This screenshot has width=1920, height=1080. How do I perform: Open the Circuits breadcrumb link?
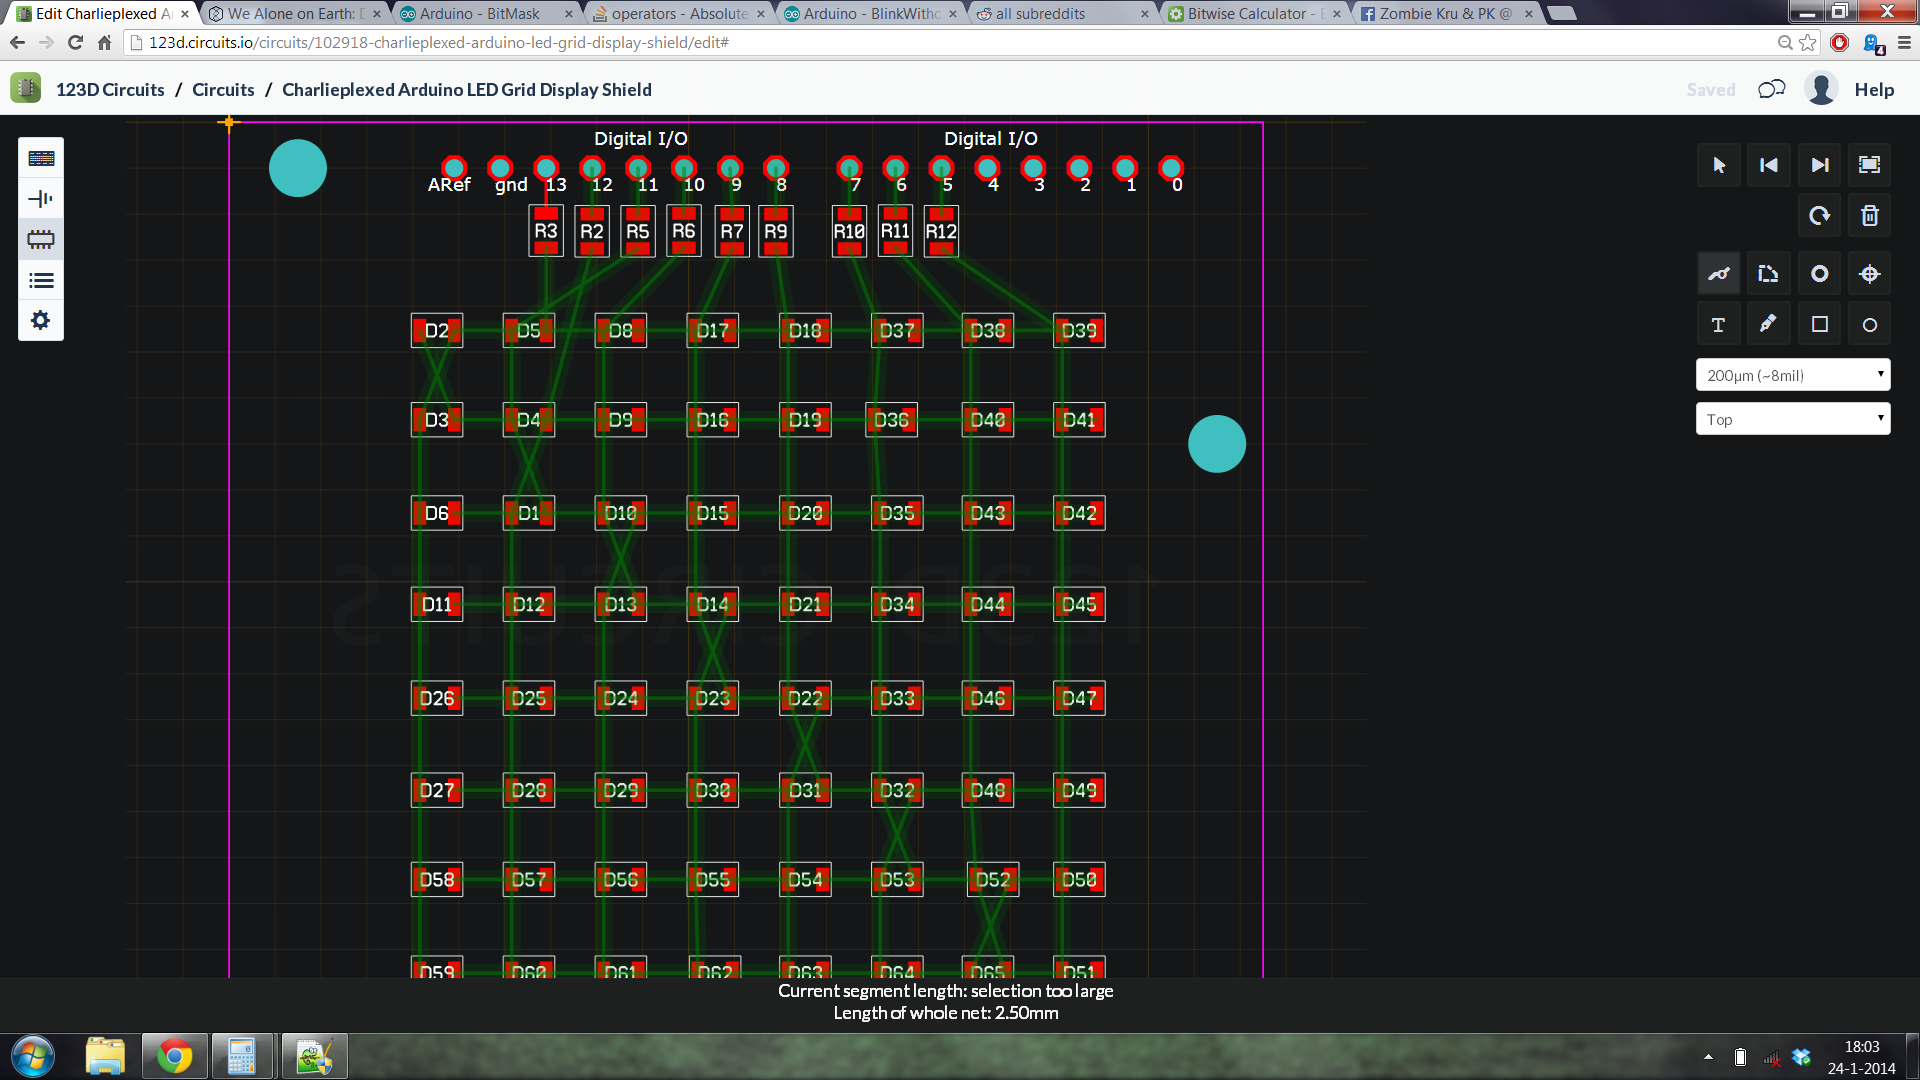click(x=222, y=89)
